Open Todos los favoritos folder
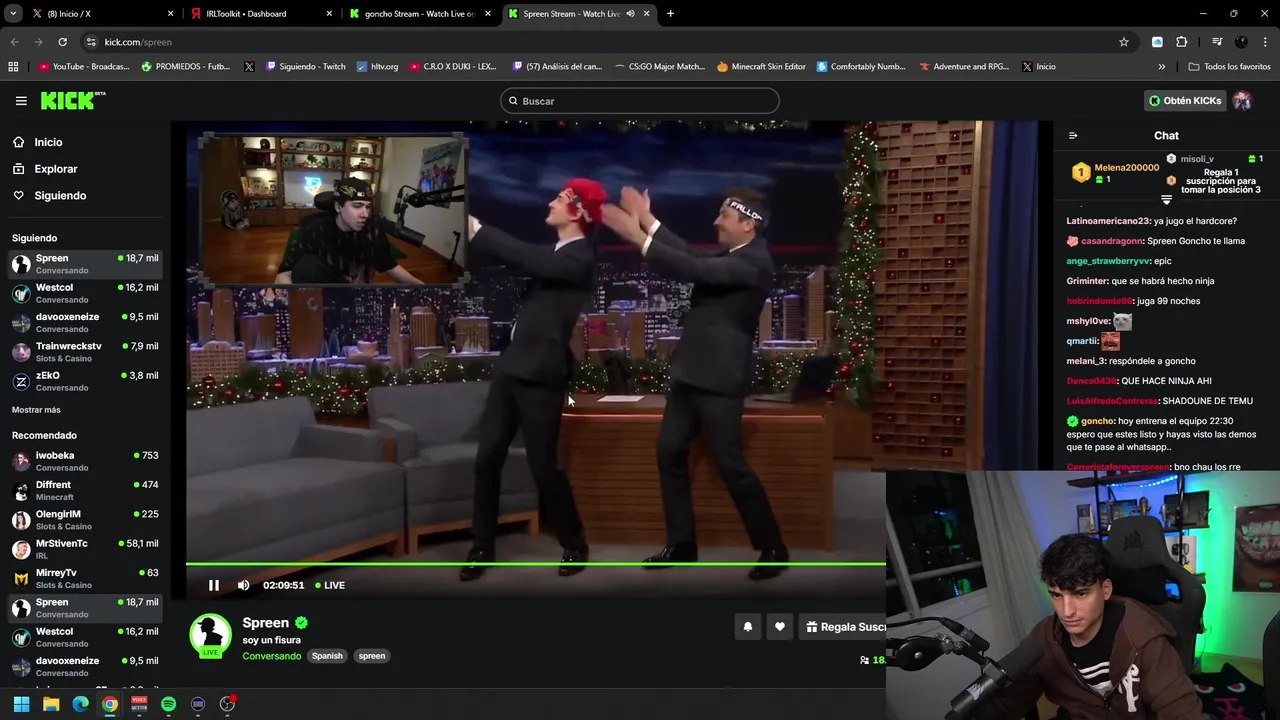This screenshot has height=720, width=1280. coord(1230,67)
